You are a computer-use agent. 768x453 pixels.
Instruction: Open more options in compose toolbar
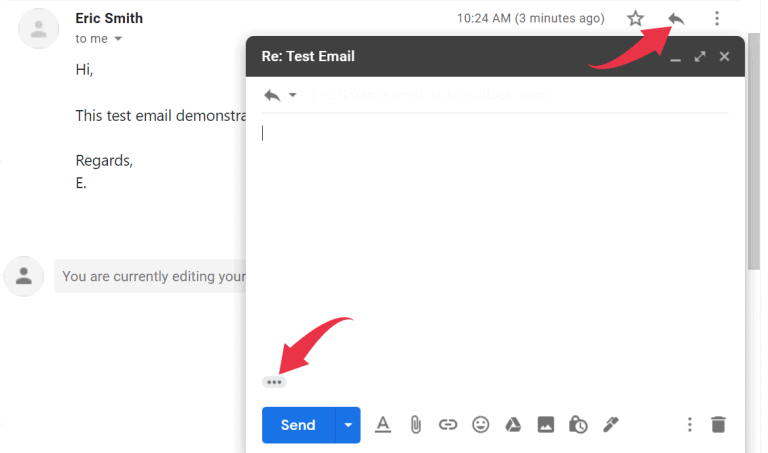click(689, 425)
